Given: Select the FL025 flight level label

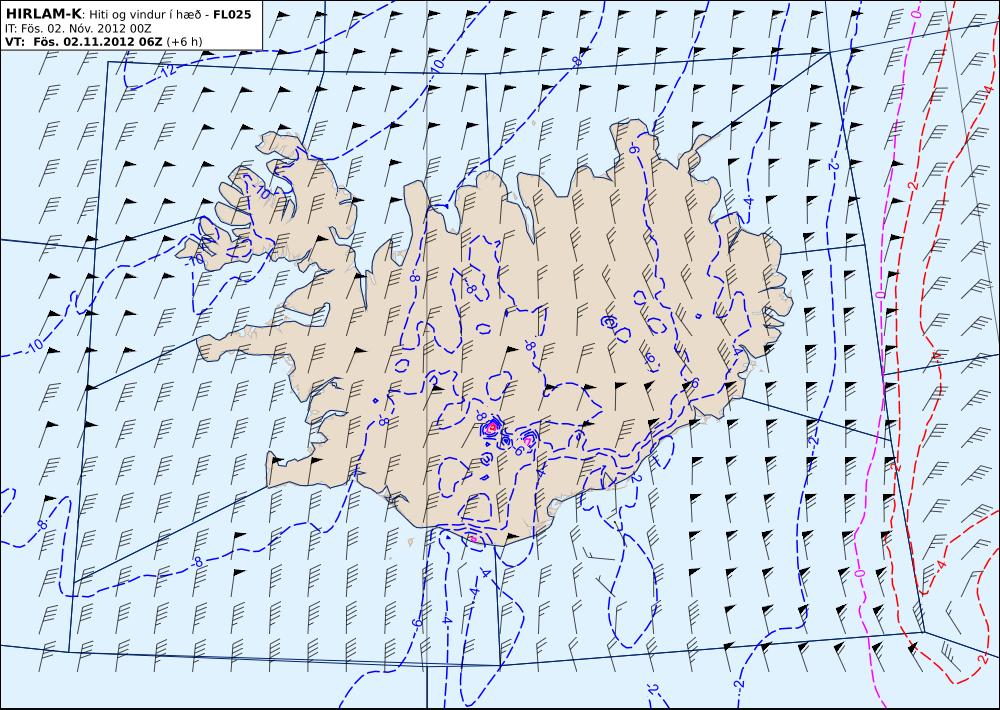Looking at the screenshot, I should 232,14.
